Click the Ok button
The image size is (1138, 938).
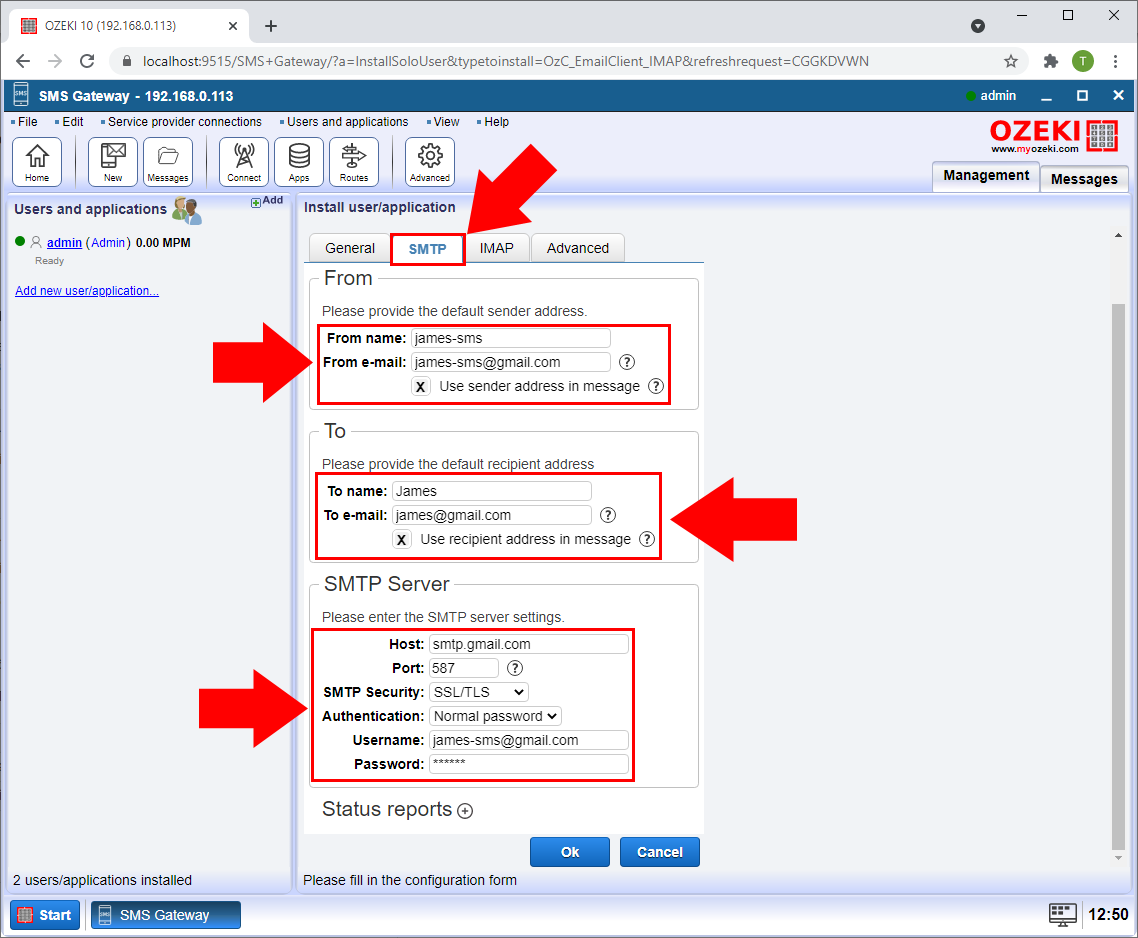(x=570, y=852)
